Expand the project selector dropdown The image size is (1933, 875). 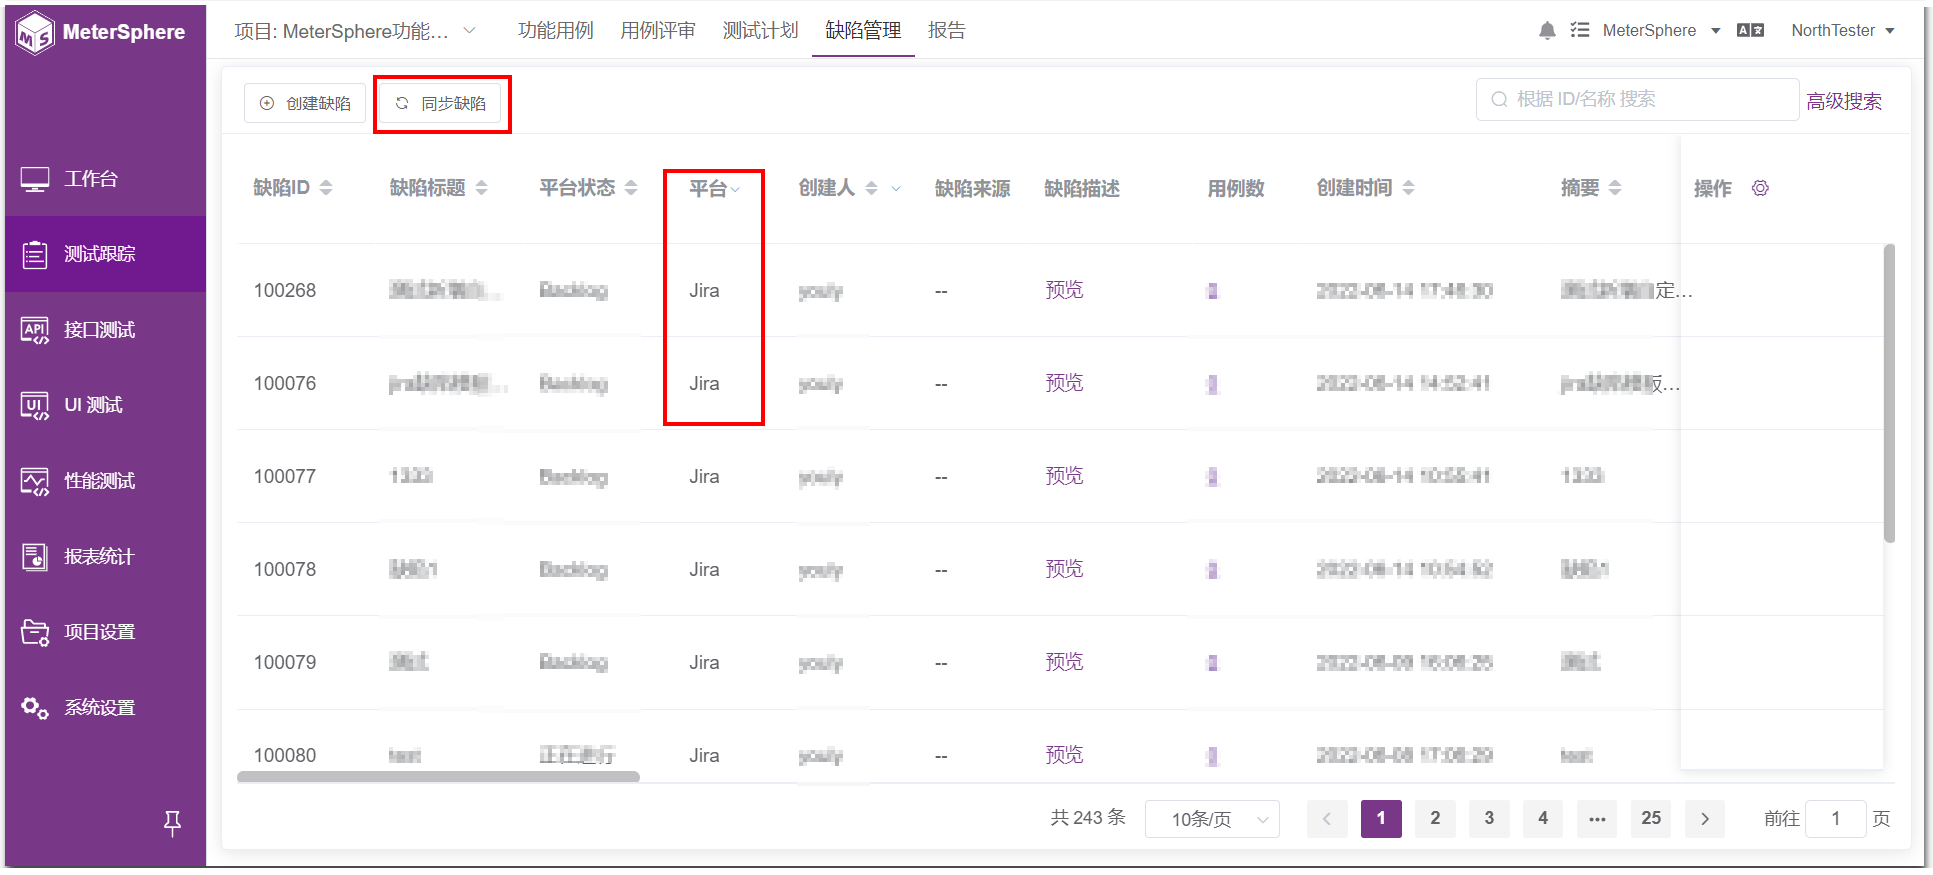coord(355,31)
